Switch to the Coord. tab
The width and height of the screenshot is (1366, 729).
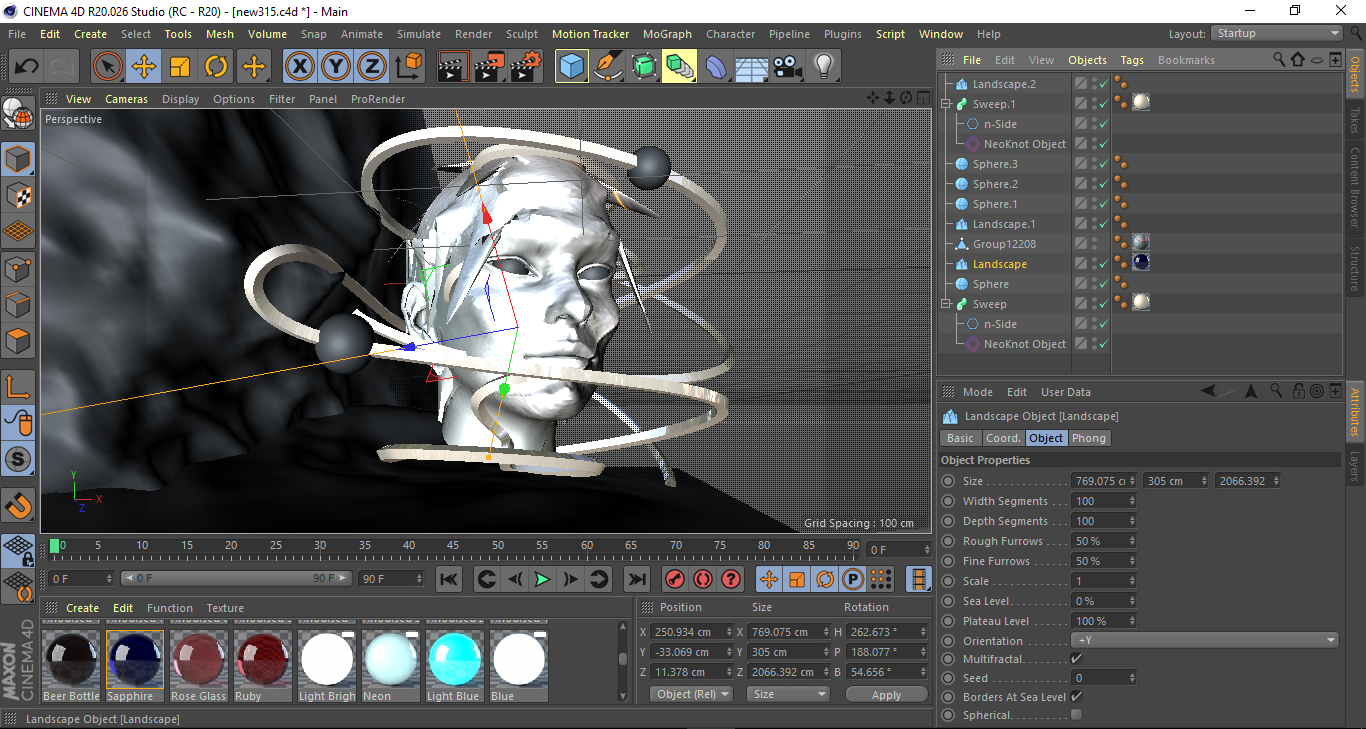[x=1003, y=438]
